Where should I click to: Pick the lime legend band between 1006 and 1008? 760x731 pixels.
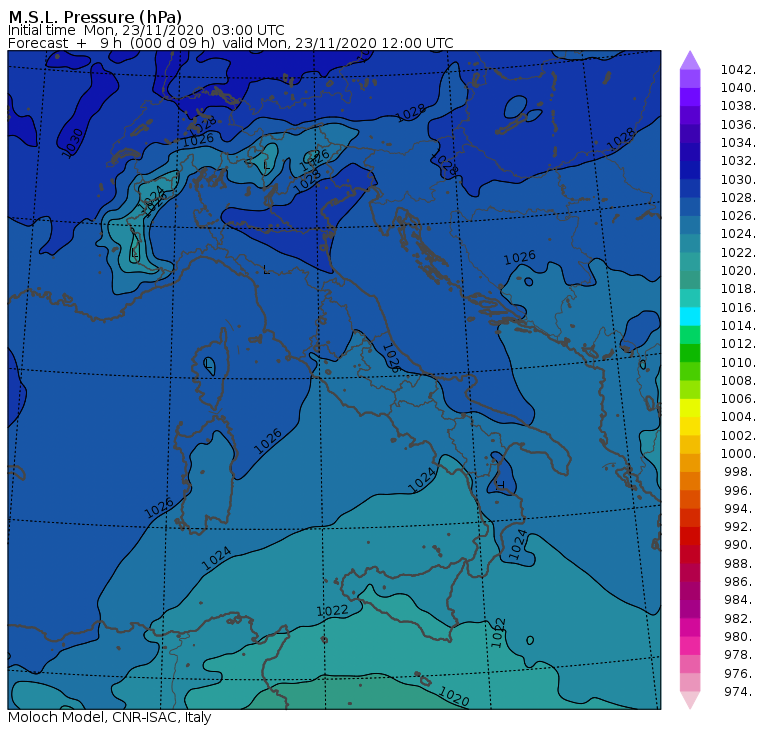(690, 390)
